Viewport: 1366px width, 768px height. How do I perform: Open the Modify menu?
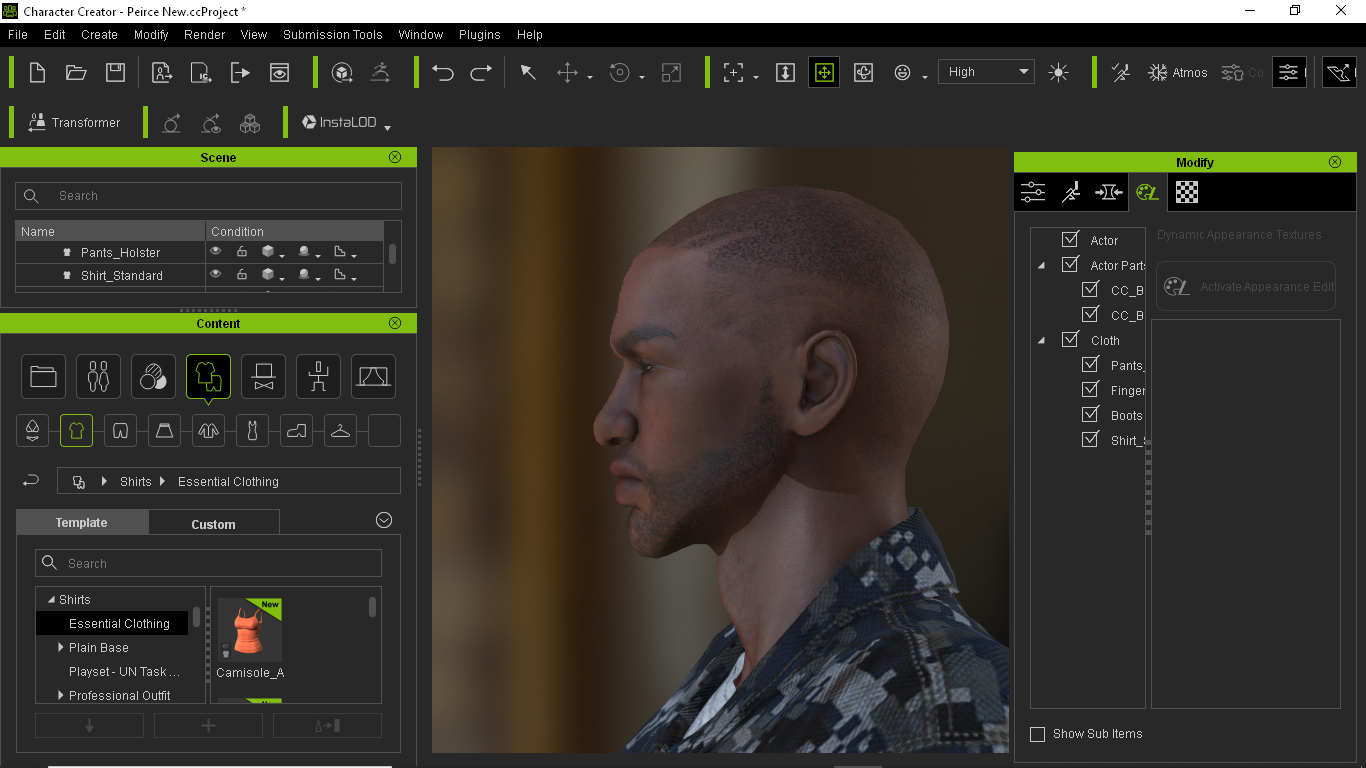(151, 34)
